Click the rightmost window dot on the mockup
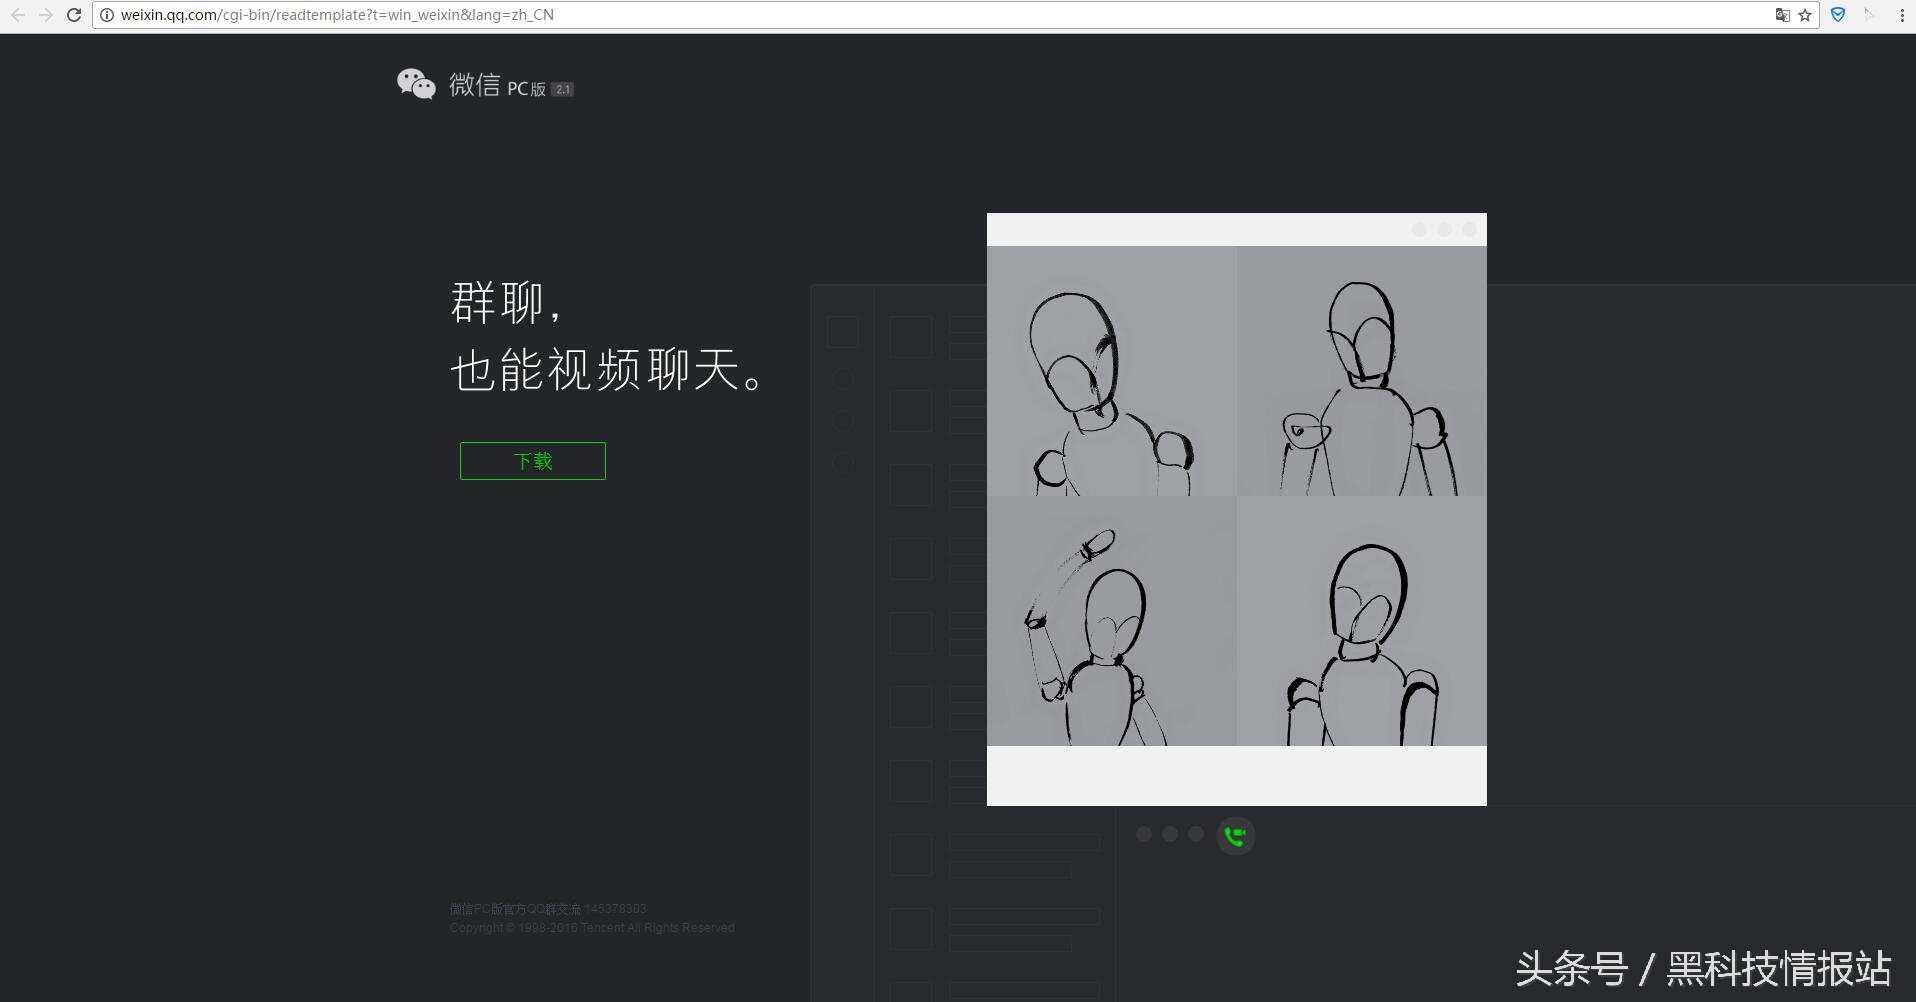1916x1002 pixels. point(1470,229)
